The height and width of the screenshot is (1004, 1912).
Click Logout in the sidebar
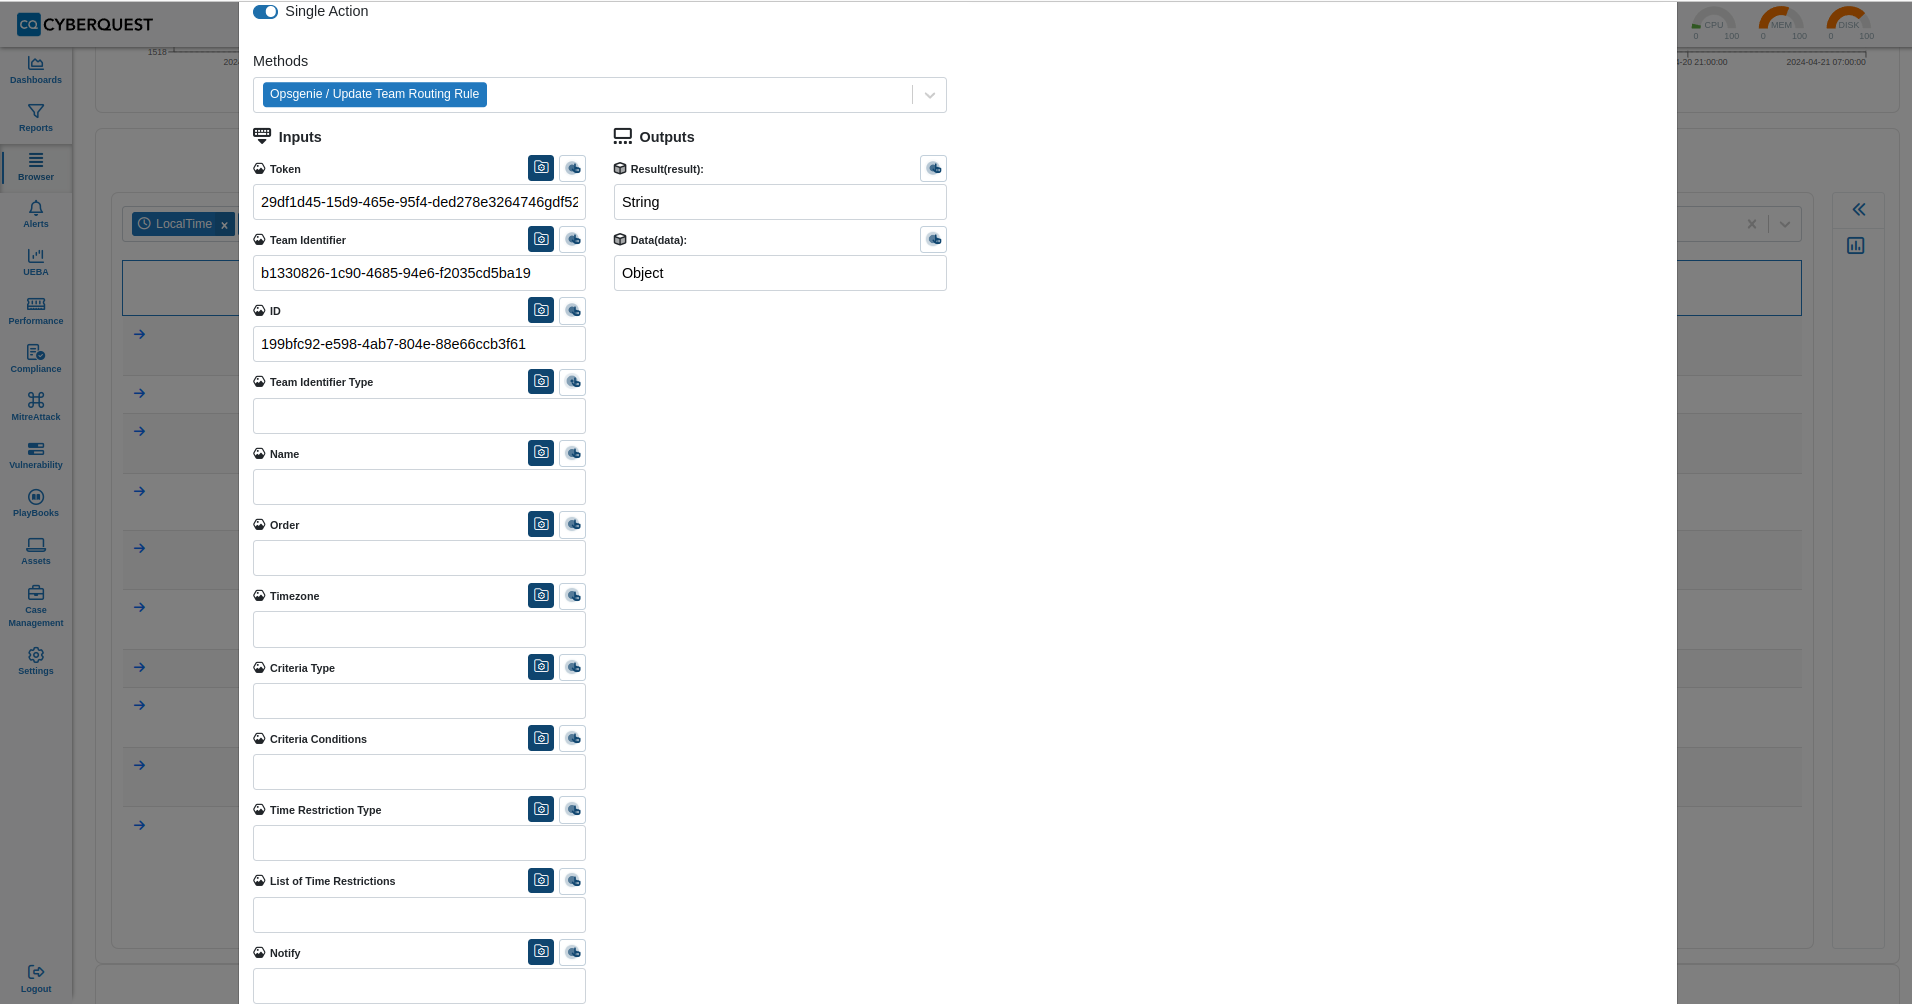pos(36,979)
